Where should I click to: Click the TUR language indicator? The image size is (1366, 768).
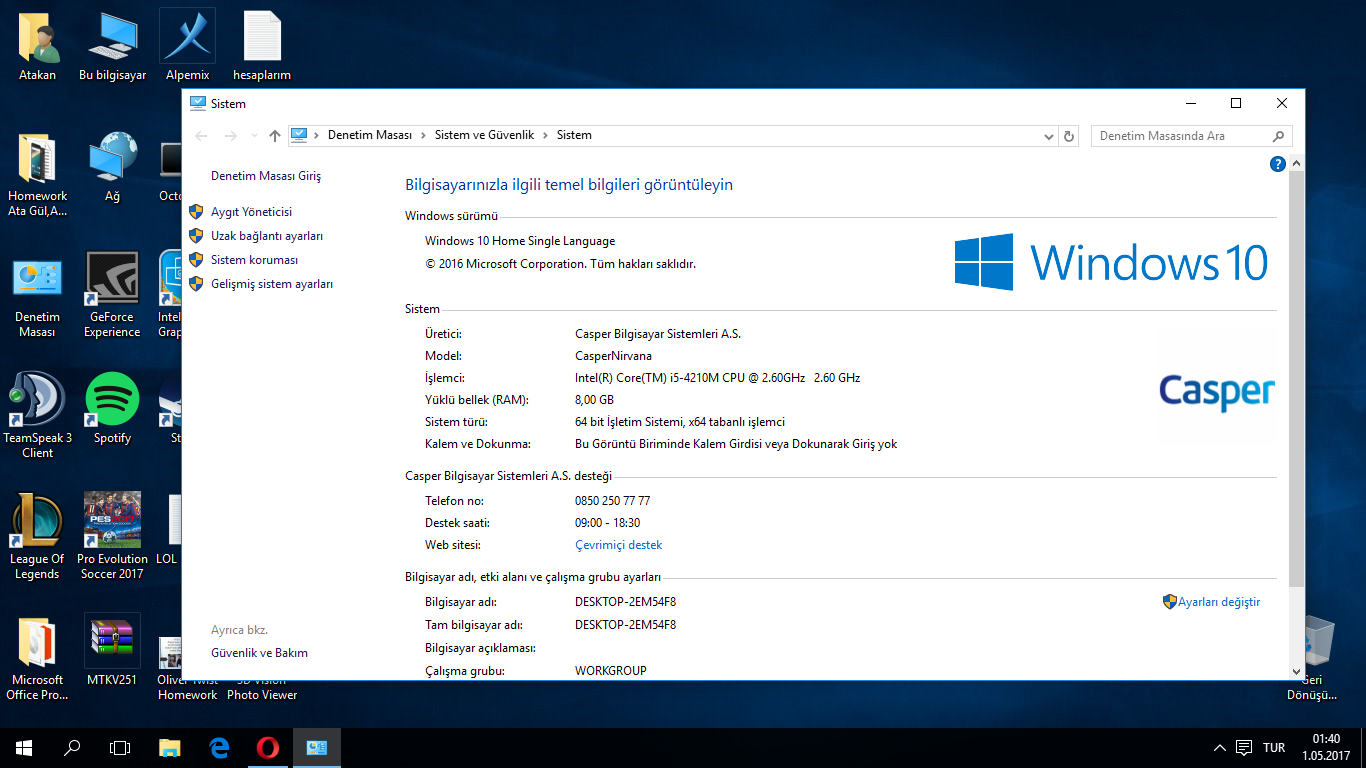click(x=1274, y=747)
